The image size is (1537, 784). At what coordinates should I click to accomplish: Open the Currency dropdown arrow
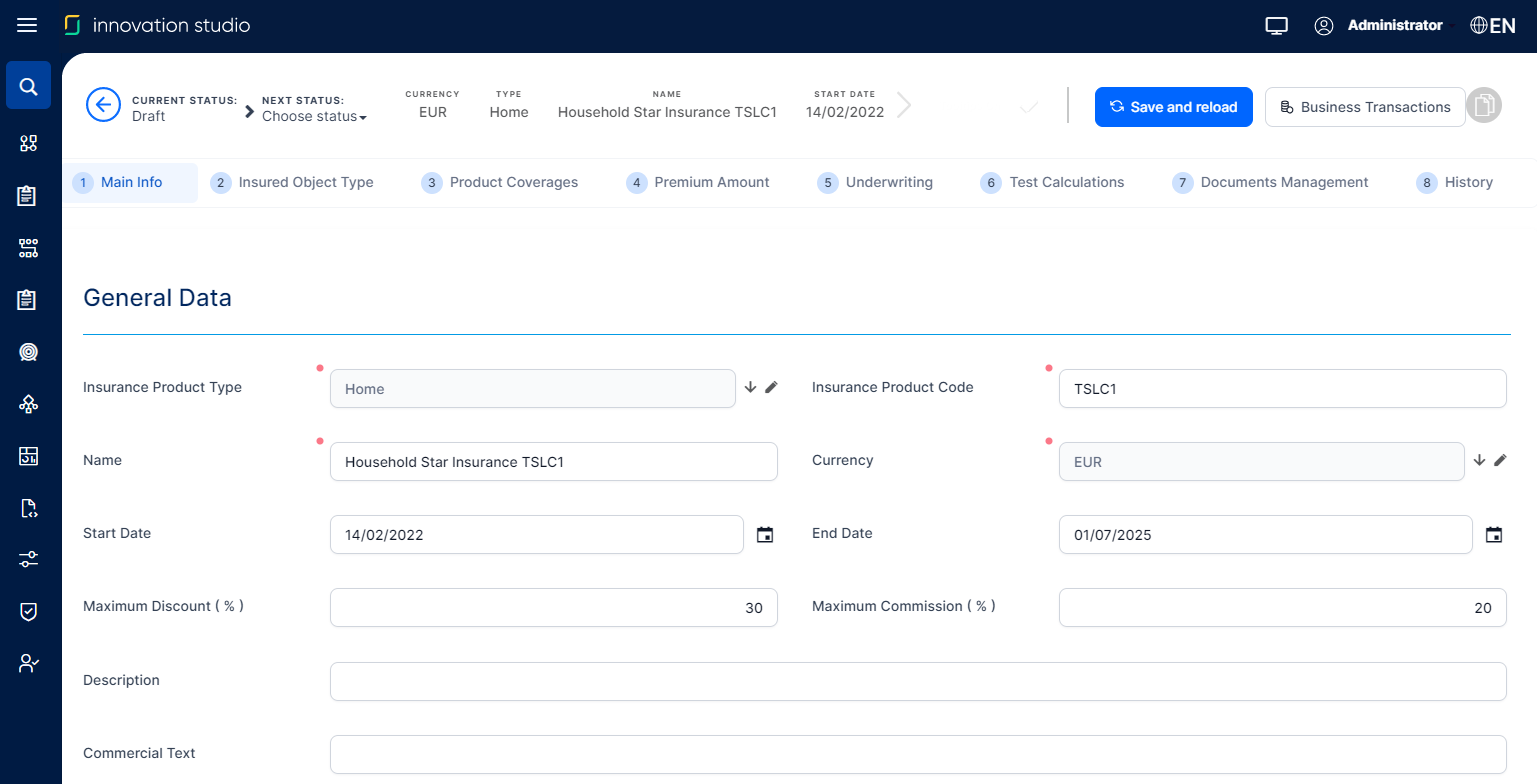click(x=1480, y=460)
